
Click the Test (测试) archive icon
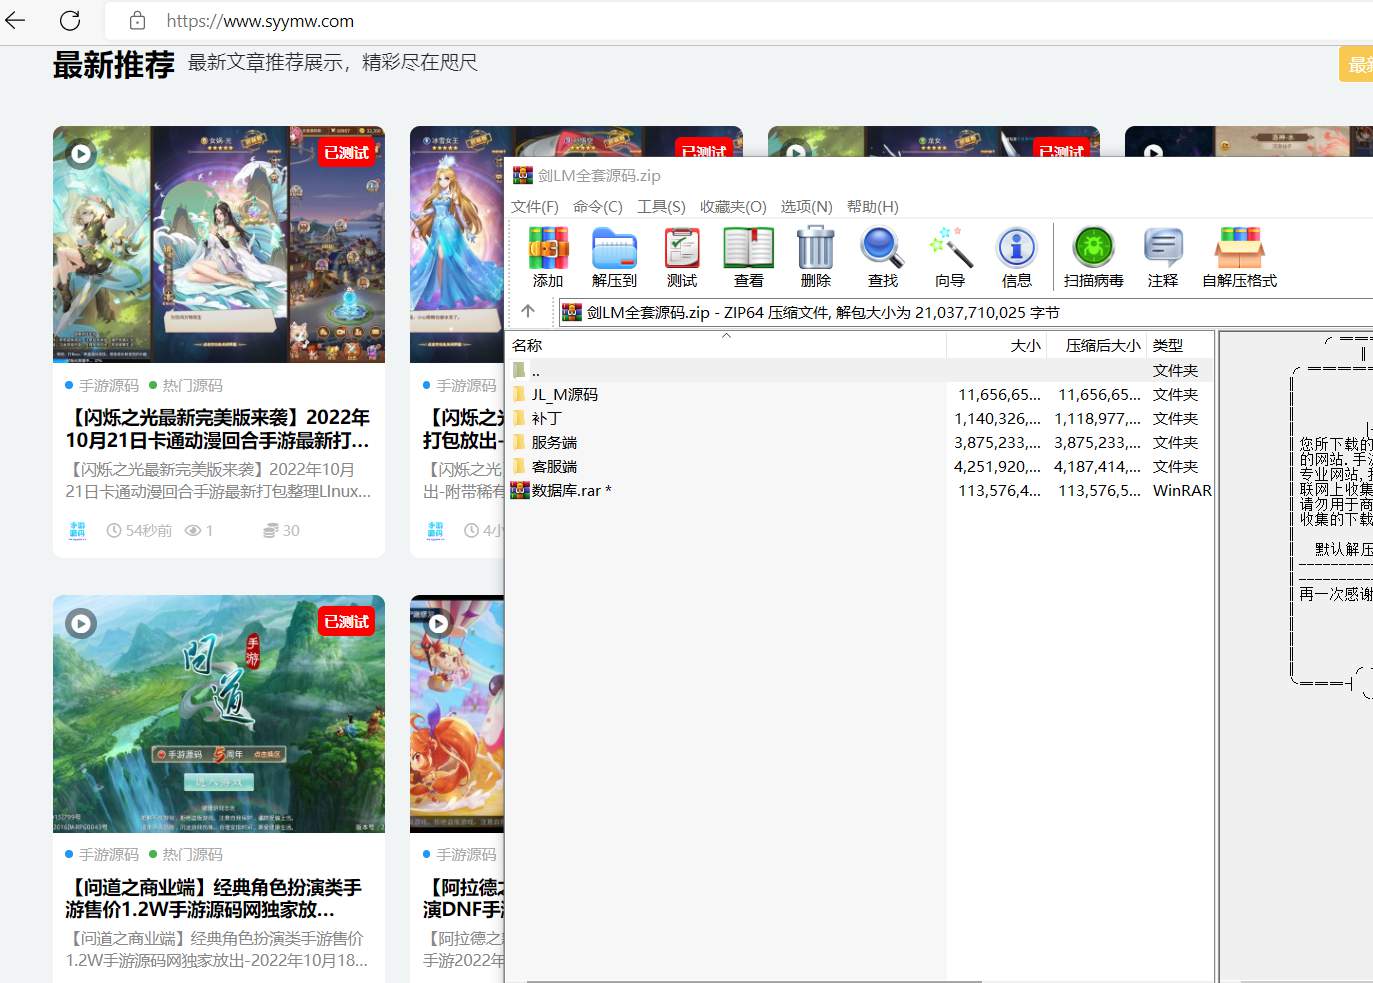point(682,248)
